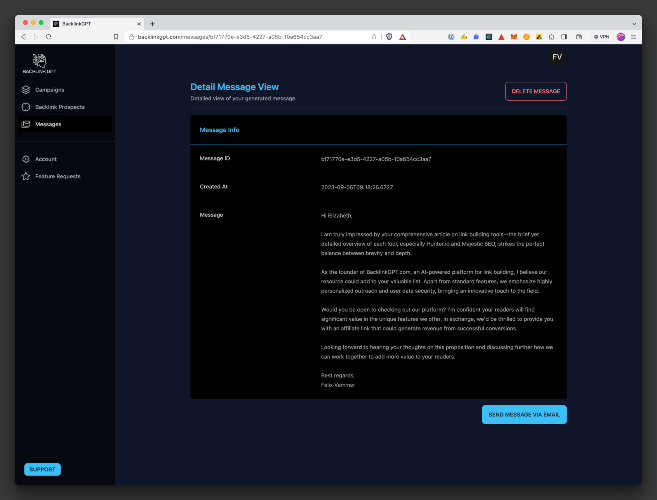Image resolution: width=657 pixels, height=500 pixels.
Task: Click the BacklinkGPT logo
Action: pyautogui.click(x=39, y=63)
